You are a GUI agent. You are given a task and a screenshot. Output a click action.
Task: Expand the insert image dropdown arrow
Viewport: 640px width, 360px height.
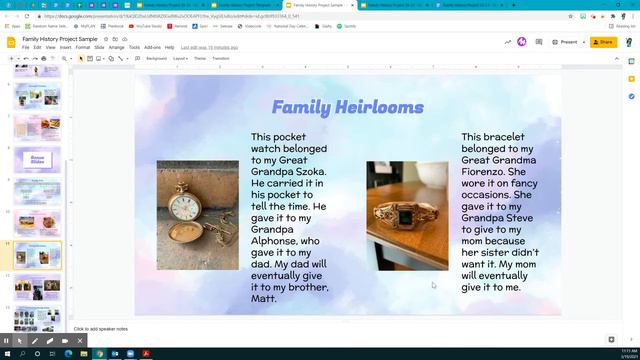[104, 59]
